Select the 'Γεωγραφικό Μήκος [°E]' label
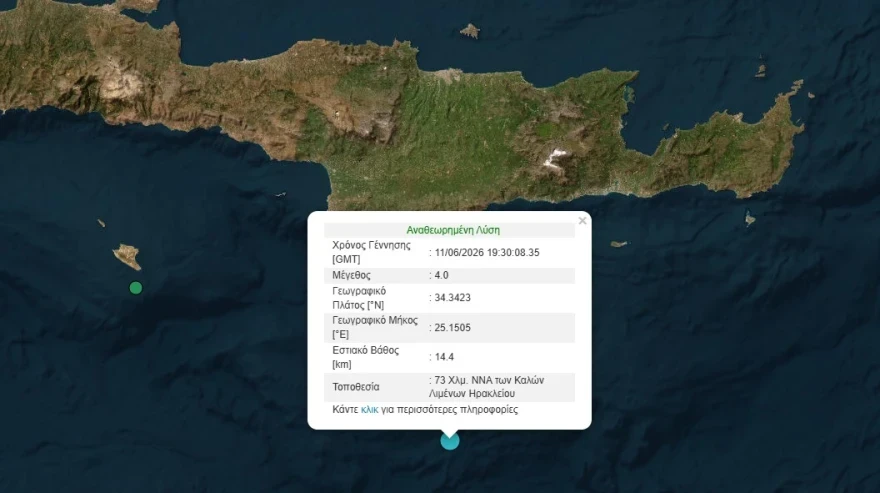The height and width of the screenshot is (493, 880). click(375, 327)
